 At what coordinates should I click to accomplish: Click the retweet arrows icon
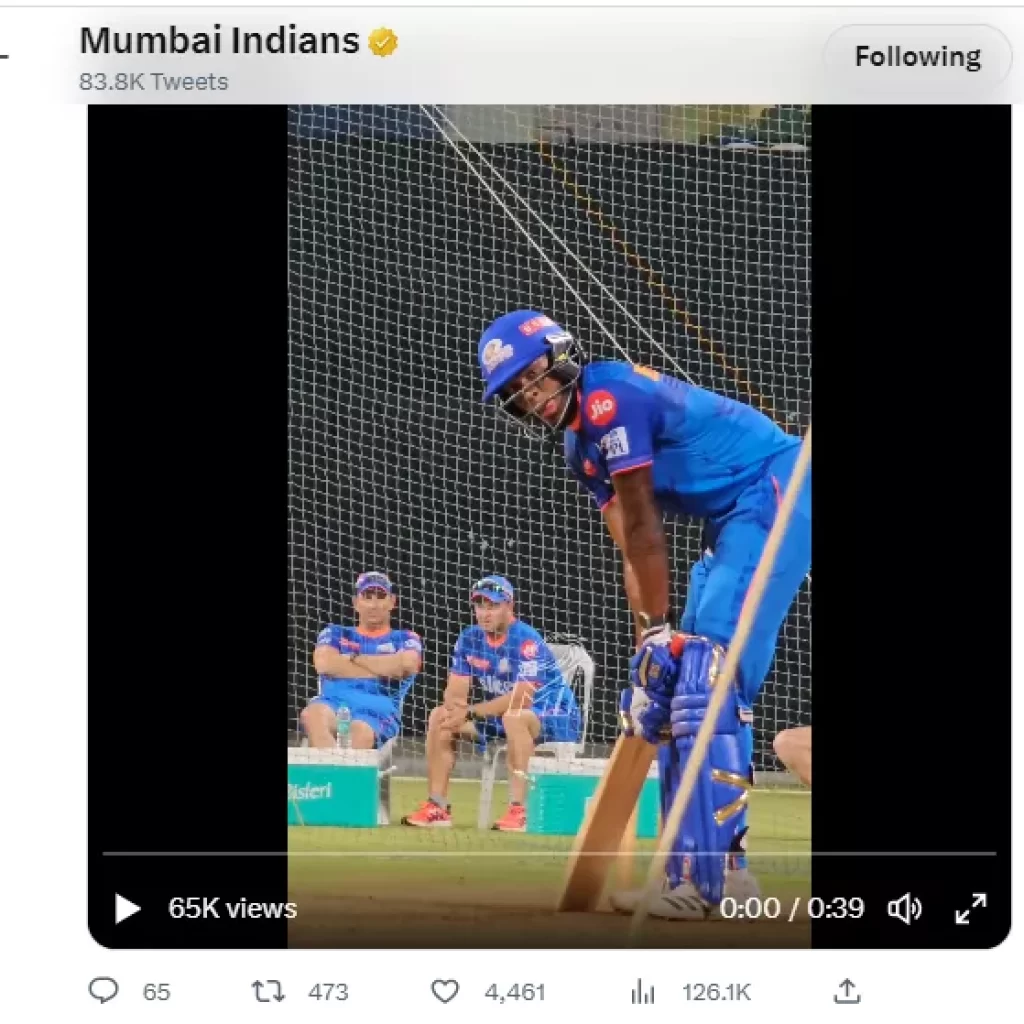tap(267, 991)
